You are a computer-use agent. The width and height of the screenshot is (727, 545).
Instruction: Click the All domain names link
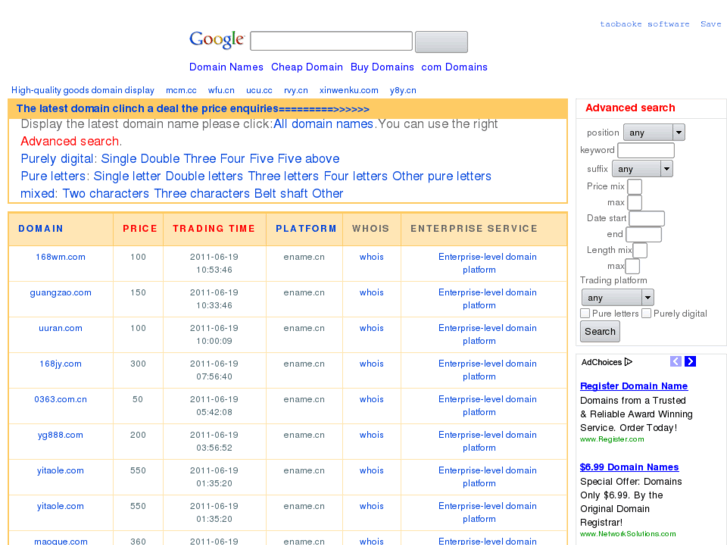point(323,124)
